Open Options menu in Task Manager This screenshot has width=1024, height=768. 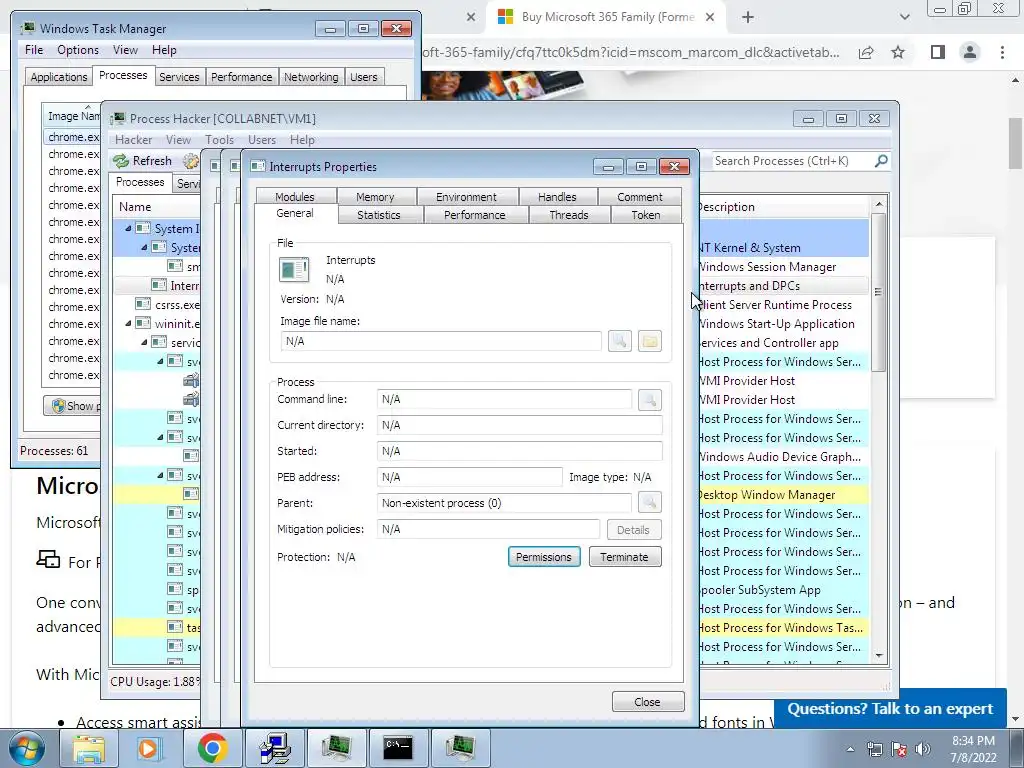coord(78,50)
